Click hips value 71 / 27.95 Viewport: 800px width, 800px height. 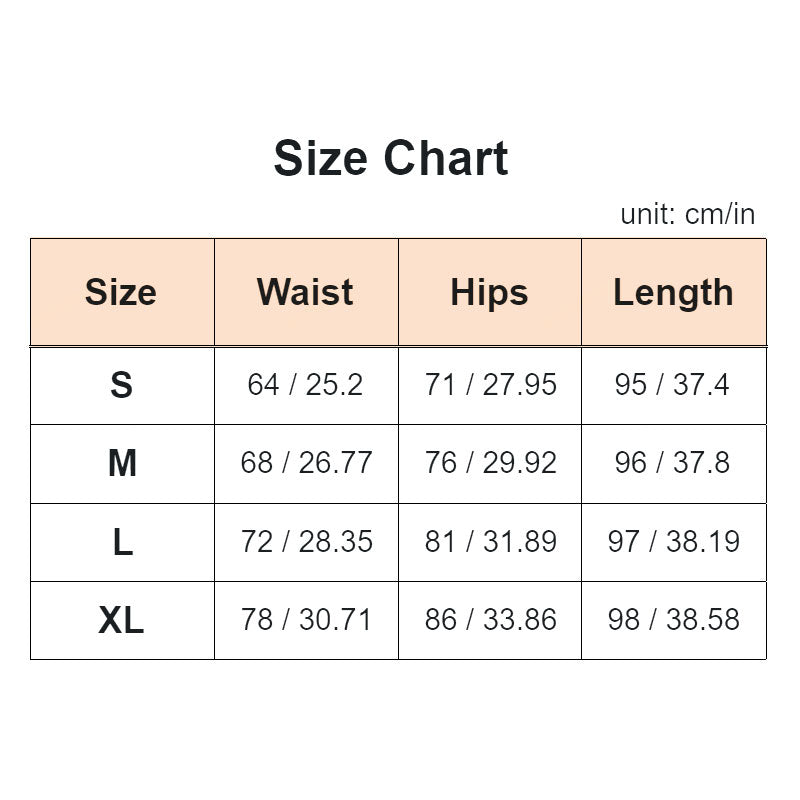[x=490, y=385]
